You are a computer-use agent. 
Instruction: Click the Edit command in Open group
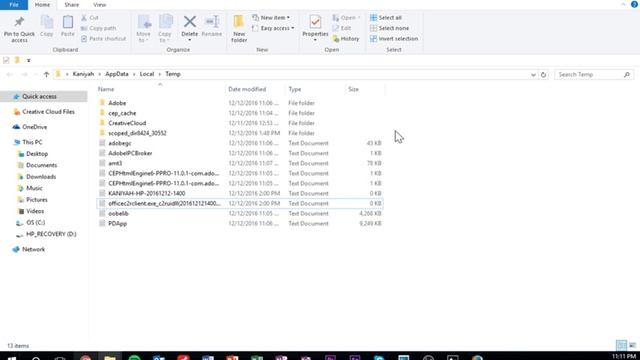coord(342,28)
